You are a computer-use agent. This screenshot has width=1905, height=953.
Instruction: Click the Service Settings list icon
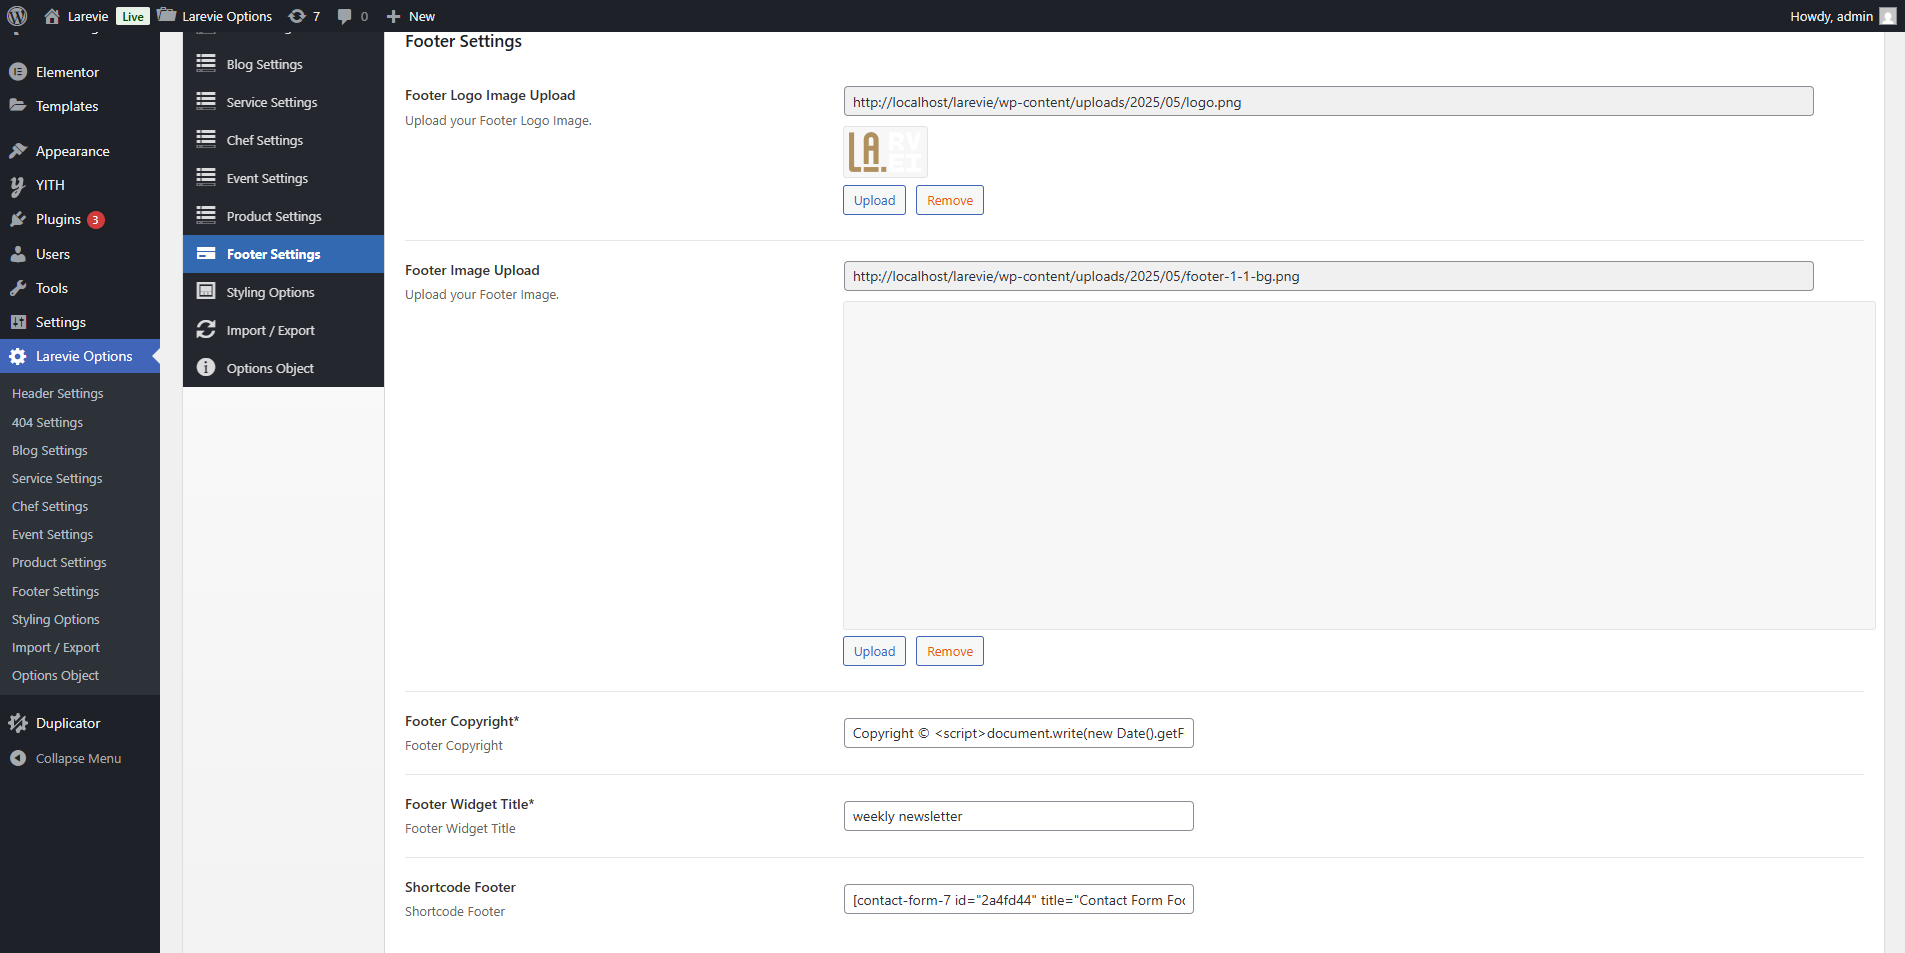206,101
